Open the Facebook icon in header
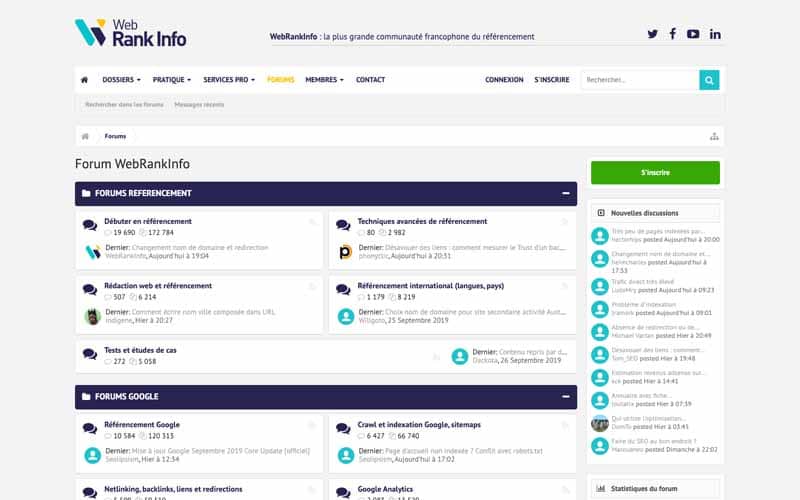The image size is (800, 500). coord(673,34)
